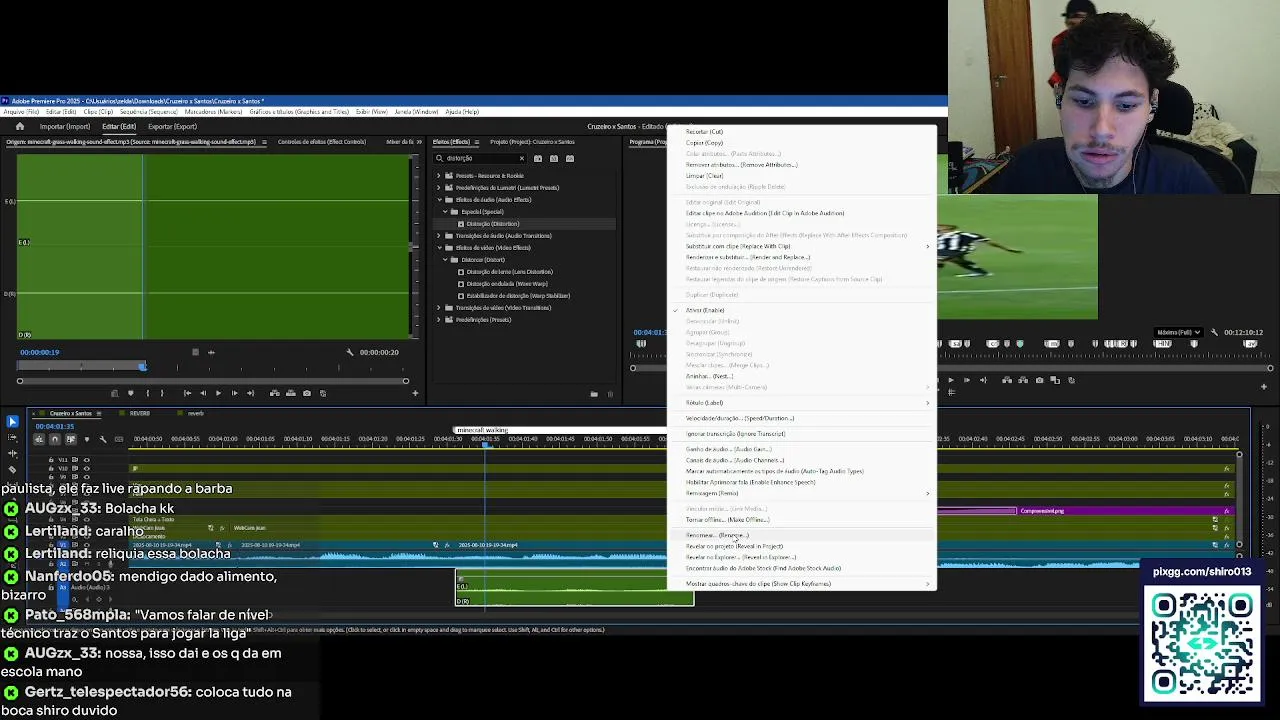
Task: Go to In point in Source monitor
Action: tap(187, 393)
